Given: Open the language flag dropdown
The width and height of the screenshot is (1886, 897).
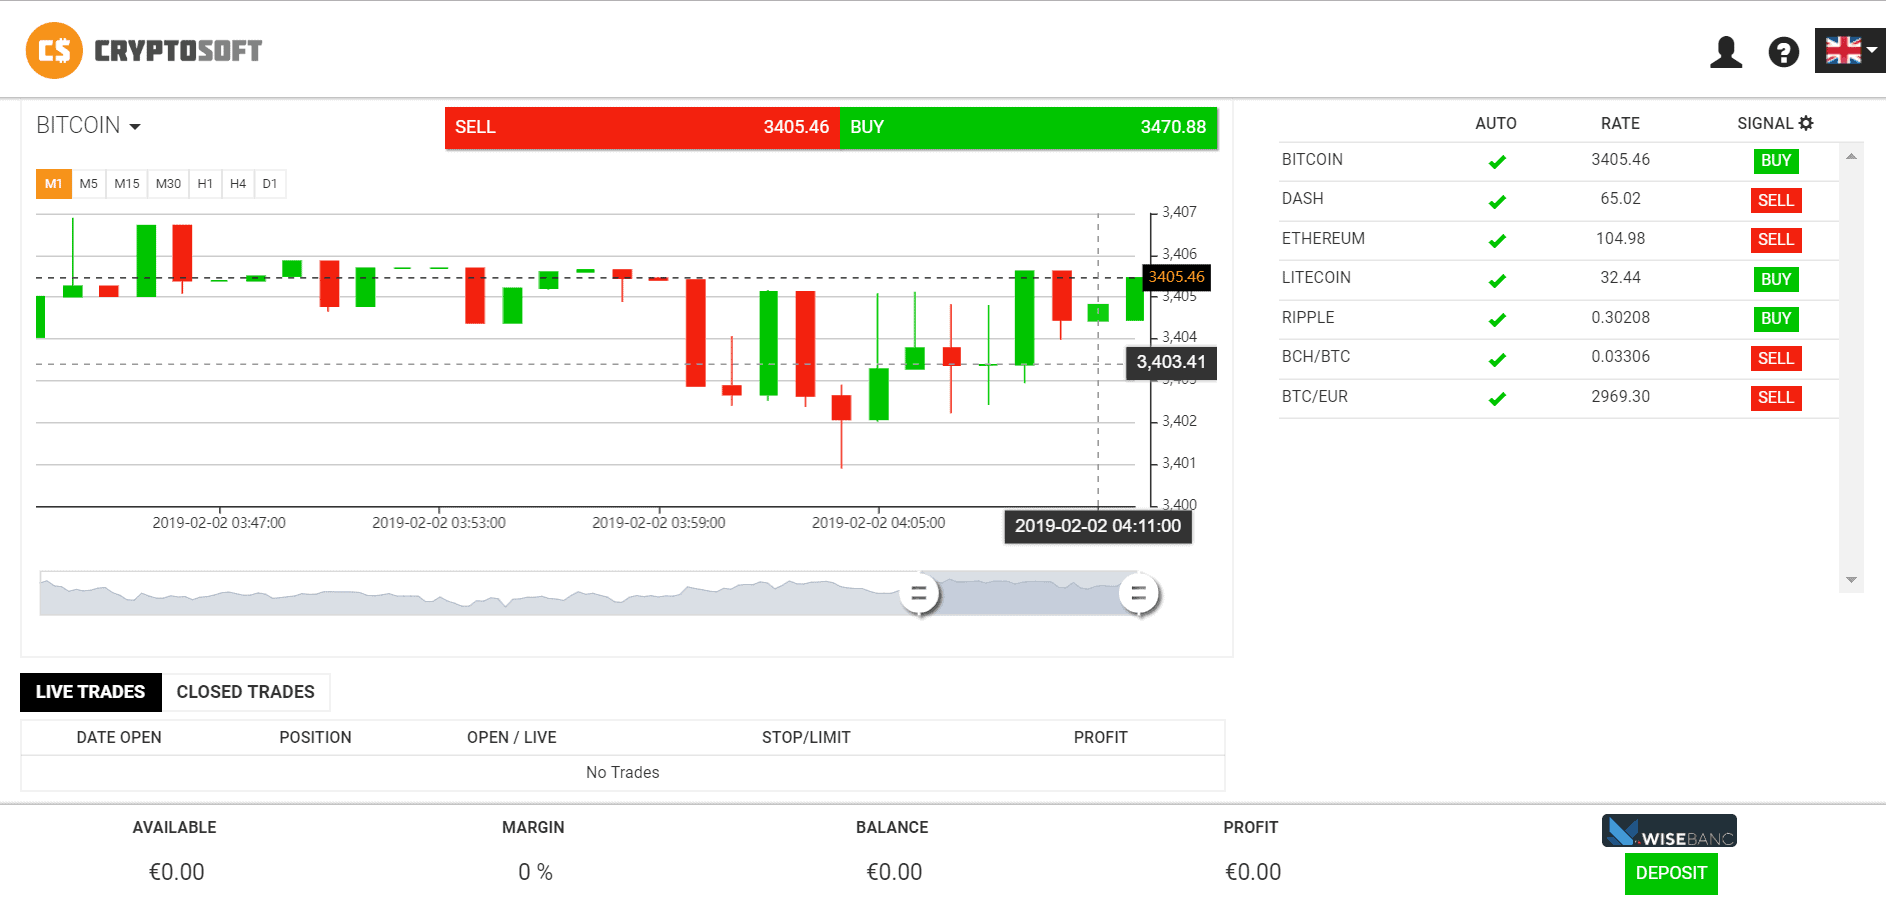Looking at the screenshot, I should tap(1850, 50).
